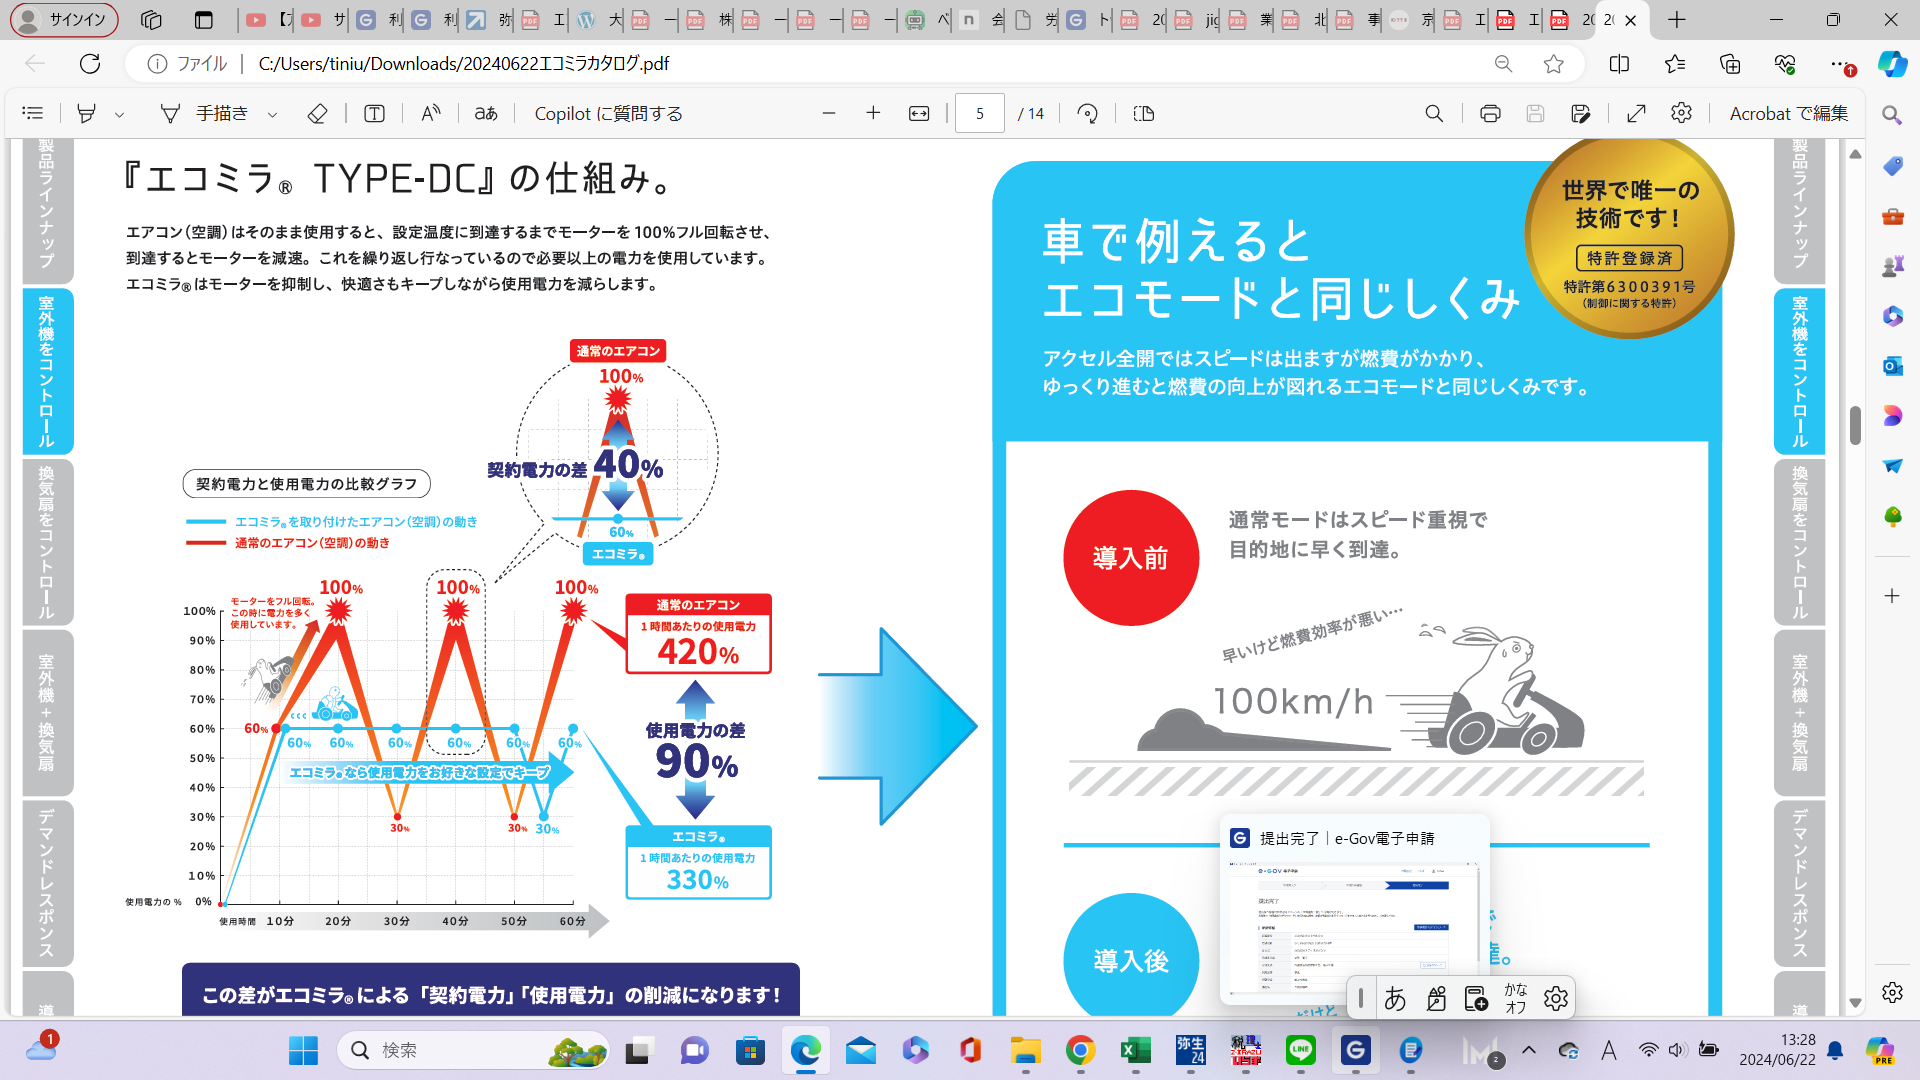Screen dimensions: 1920x1080
Task: Open PDF viewer settings gear
Action: (x=1681, y=114)
